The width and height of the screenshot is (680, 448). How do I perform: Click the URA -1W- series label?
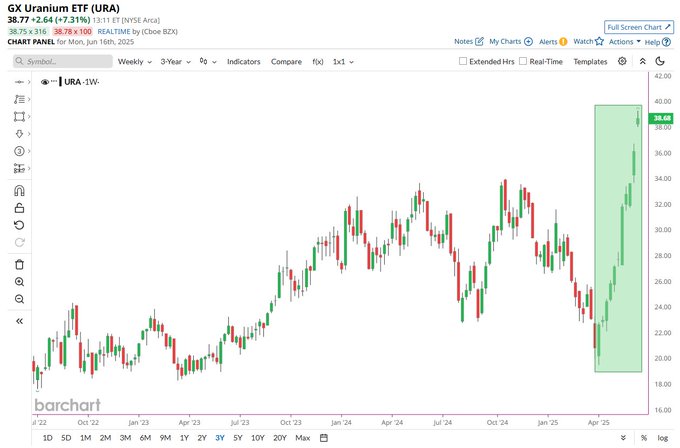click(x=82, y=82)
